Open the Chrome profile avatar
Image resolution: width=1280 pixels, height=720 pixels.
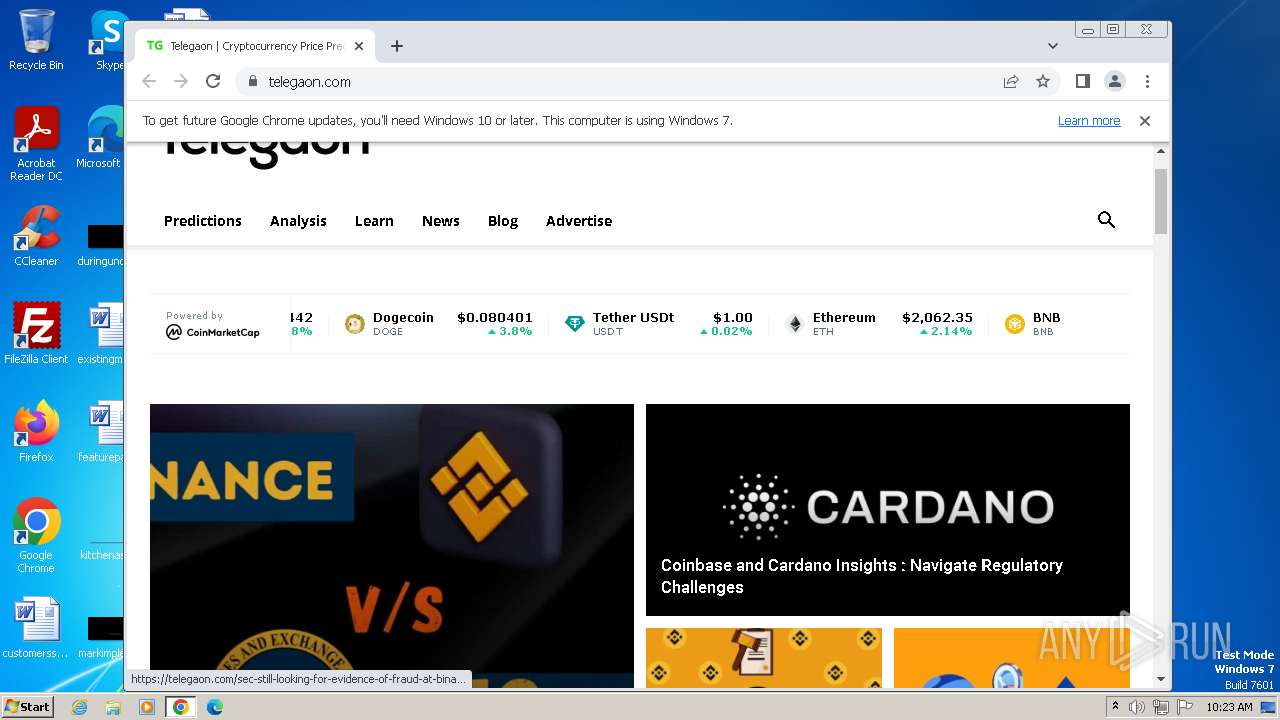click(x=1115, y=81)
